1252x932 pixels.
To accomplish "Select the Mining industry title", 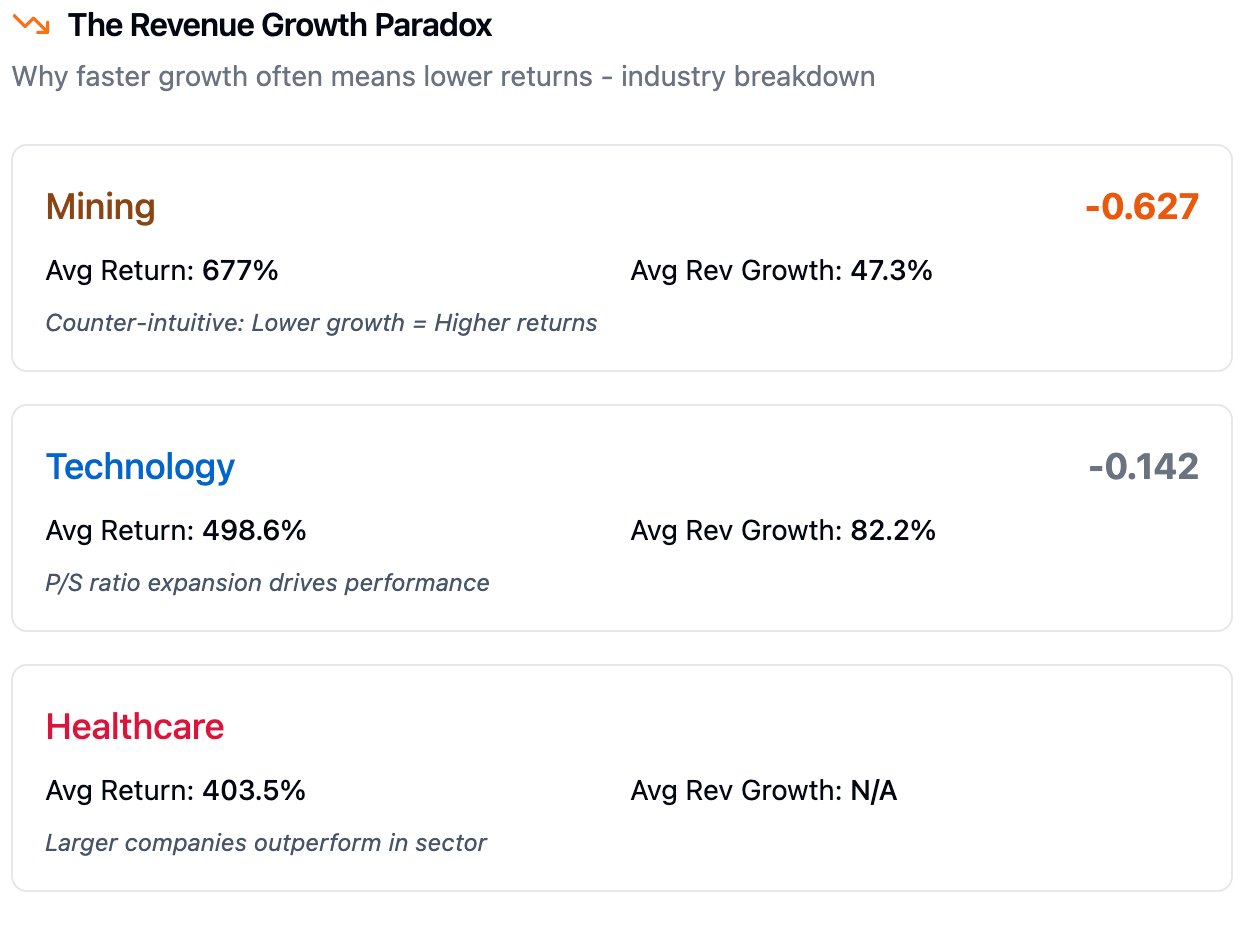I will (101, 207).
